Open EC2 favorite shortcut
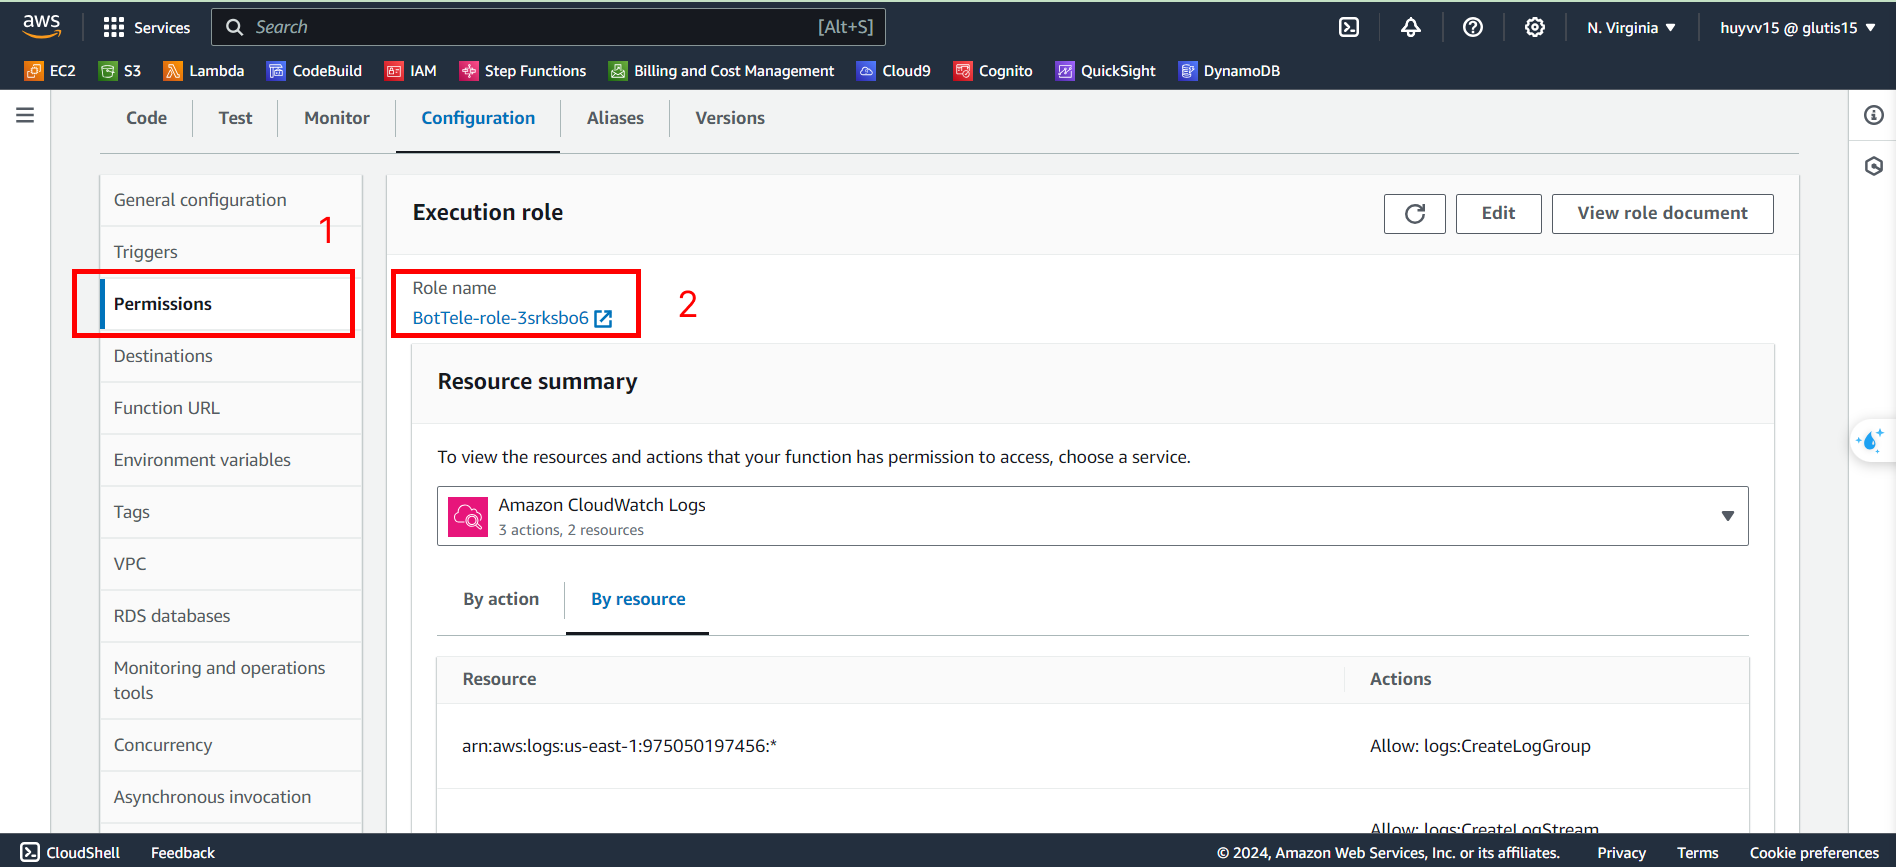 click(x=50, y=71)
